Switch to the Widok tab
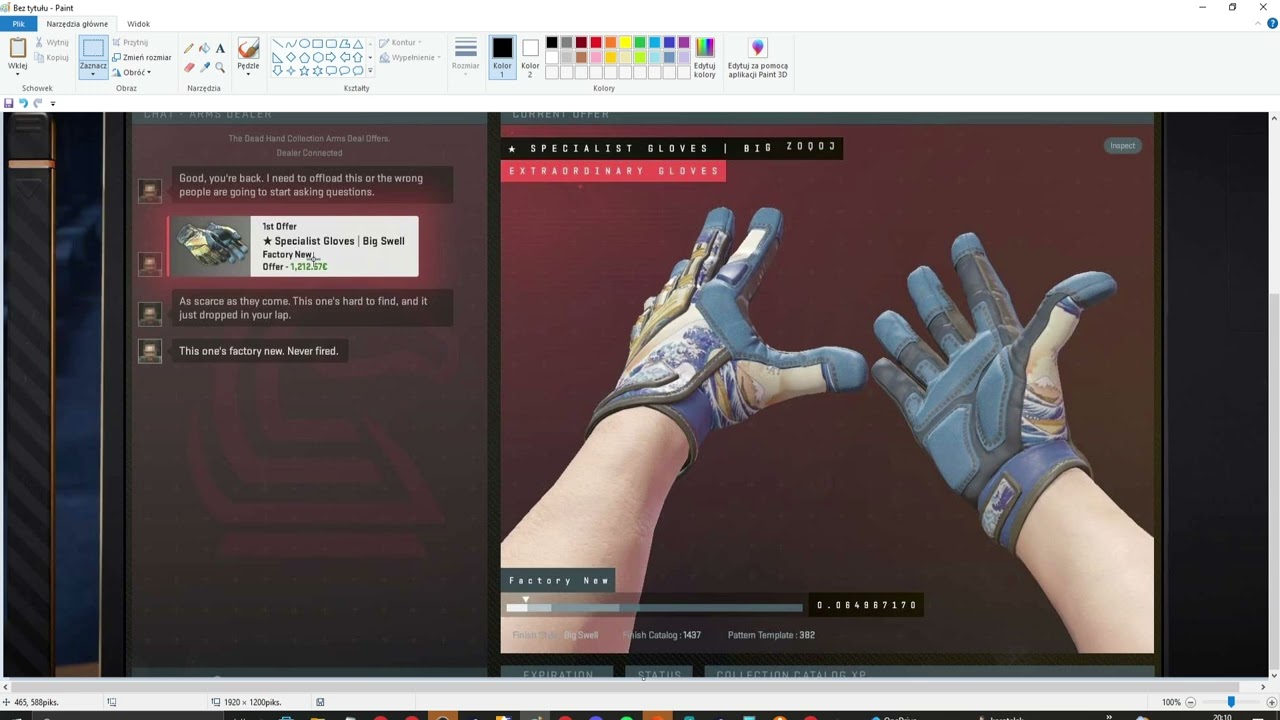Viewport: 1280px width, 720px height. (138, 24)
